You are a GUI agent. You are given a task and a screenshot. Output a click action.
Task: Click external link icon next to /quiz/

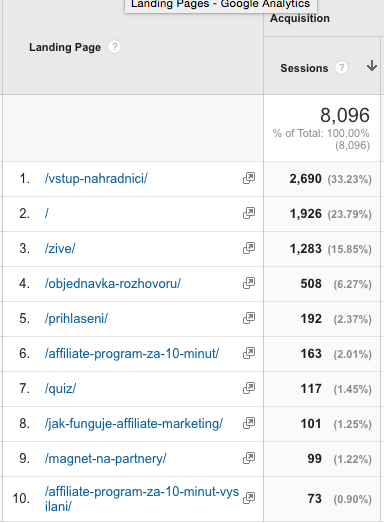click(x=249, y=388)
